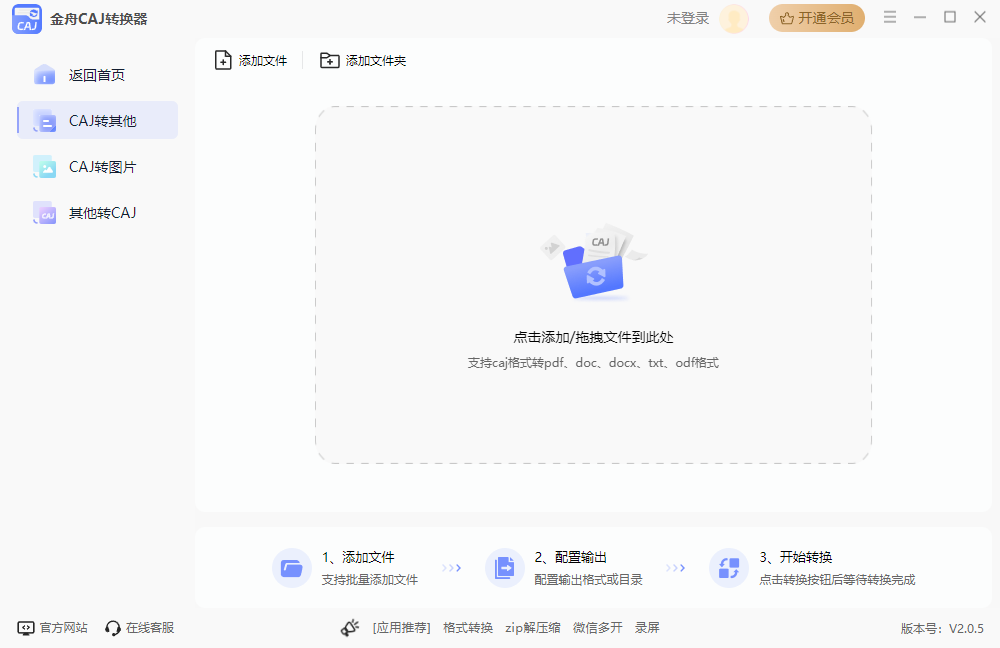Viewport: 1000px width, 648px height.
Task: Click the CAJ folder illustration in drop zone
Action: coord(593,261)
